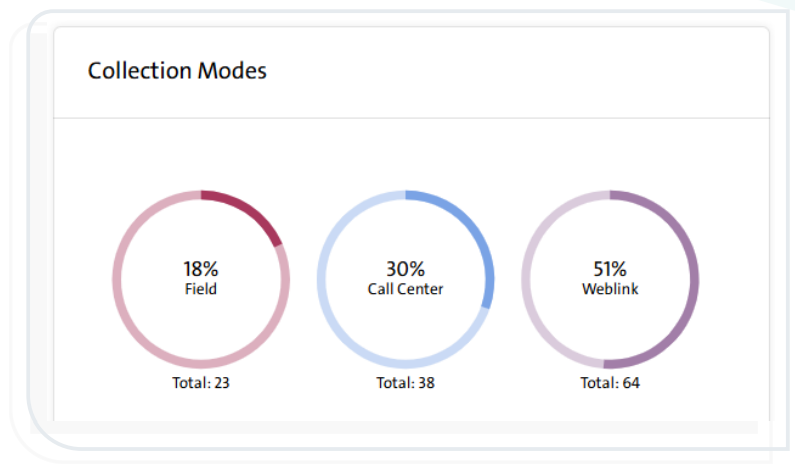Screen dimensions: 795x474
Task: Select the 30% Call Center percentage
Action: (405, 268)
